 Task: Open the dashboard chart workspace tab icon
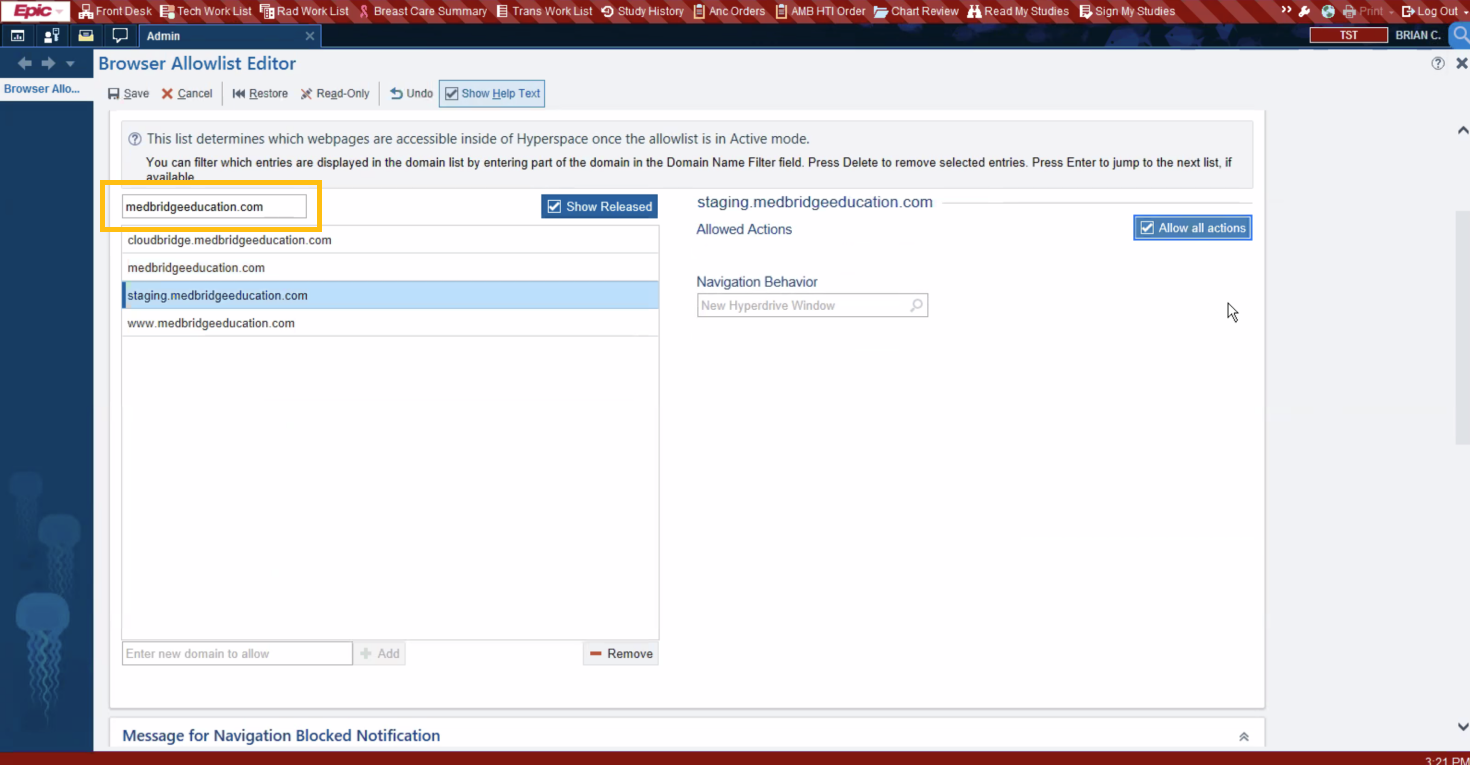coord(17,35)
